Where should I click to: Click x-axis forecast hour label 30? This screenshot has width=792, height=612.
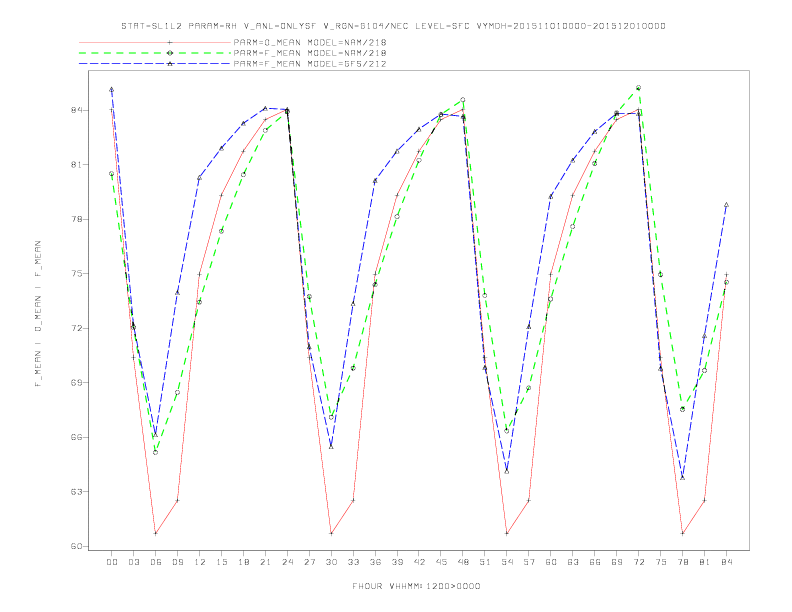(331, 562)
